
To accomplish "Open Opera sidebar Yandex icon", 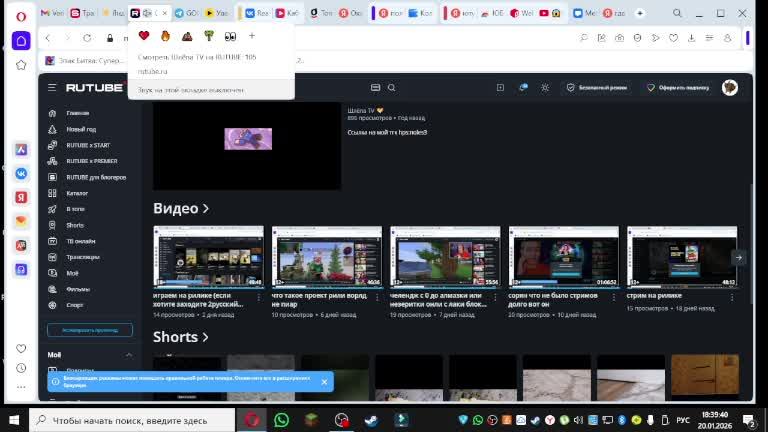I will (x=21, y=197).
